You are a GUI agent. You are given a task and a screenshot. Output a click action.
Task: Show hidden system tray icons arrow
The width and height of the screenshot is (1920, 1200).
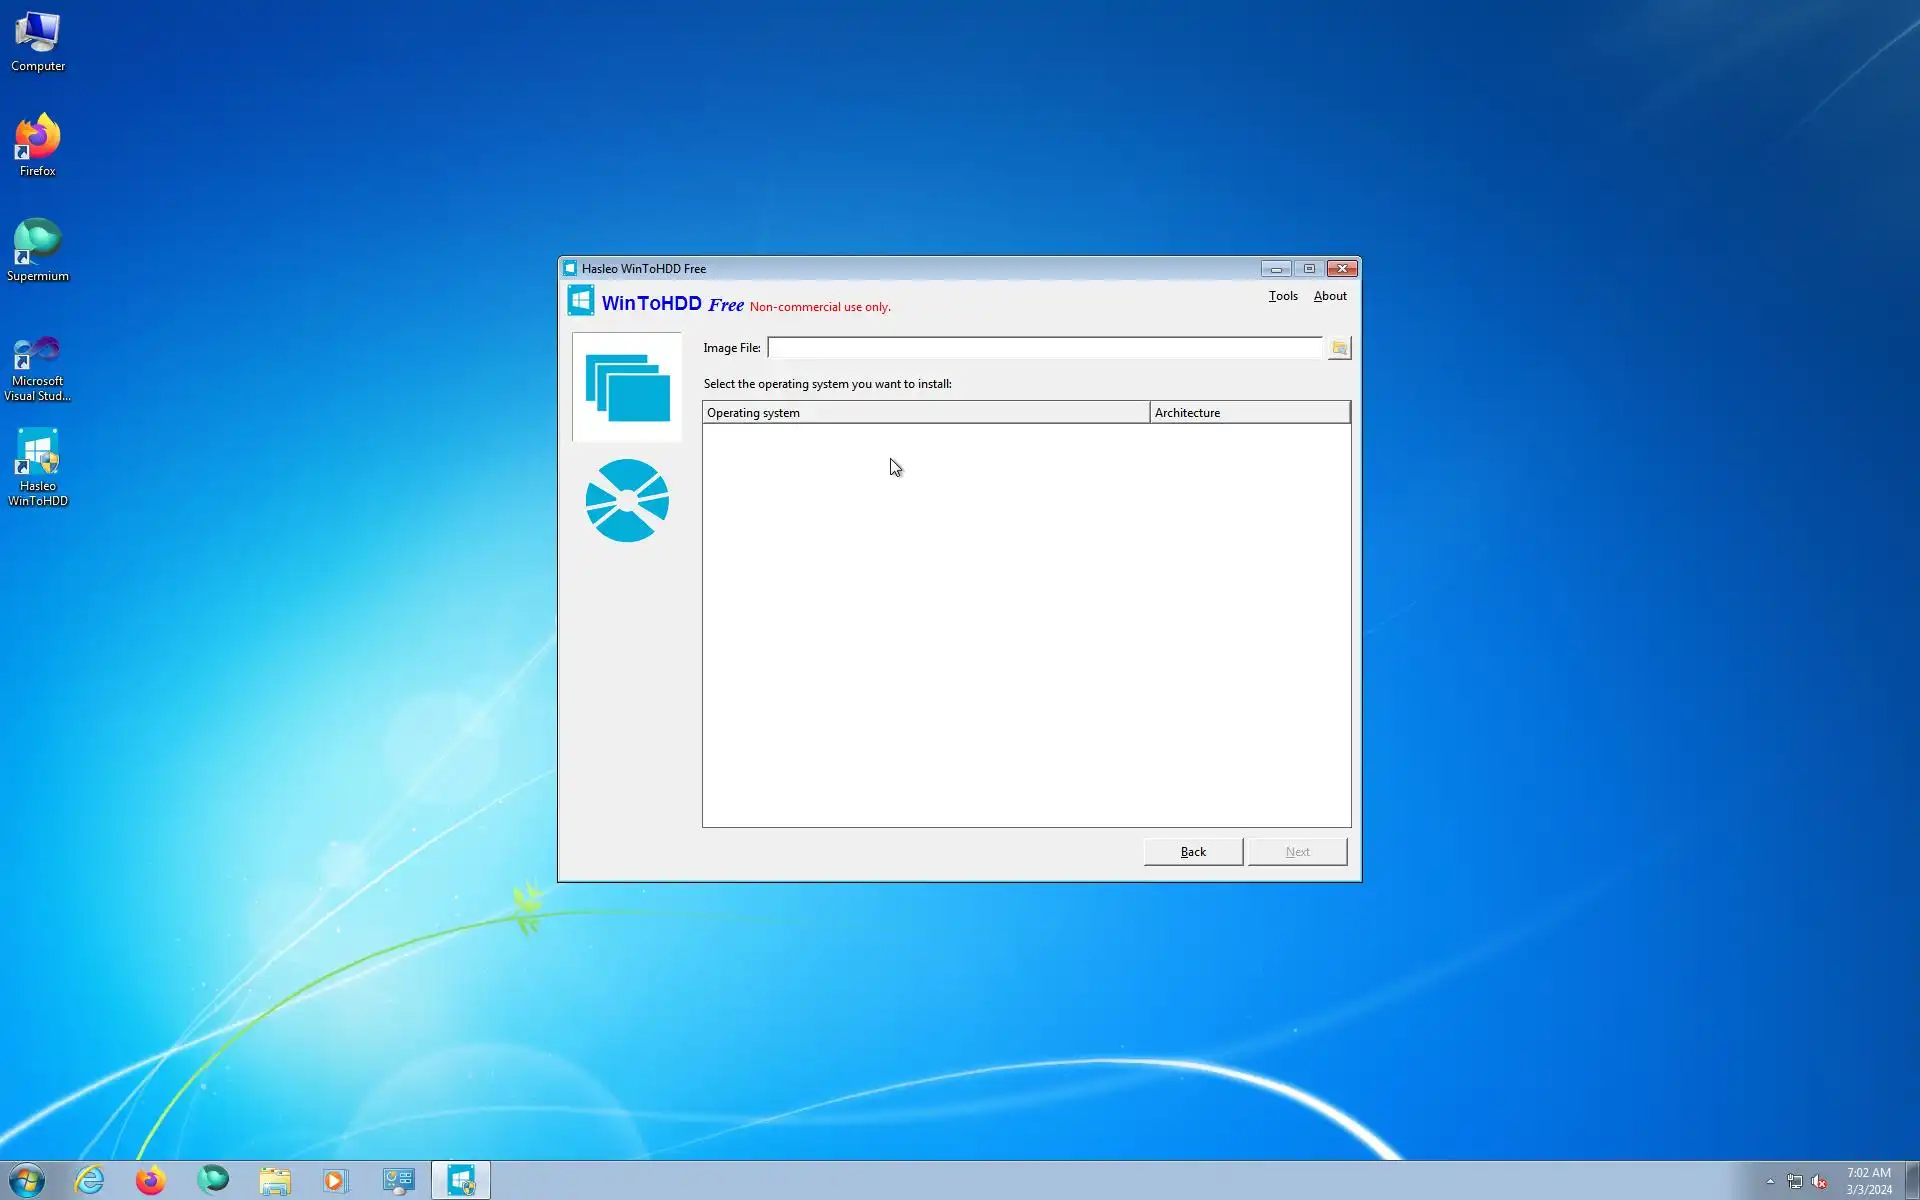[x=1770, y=1181]
